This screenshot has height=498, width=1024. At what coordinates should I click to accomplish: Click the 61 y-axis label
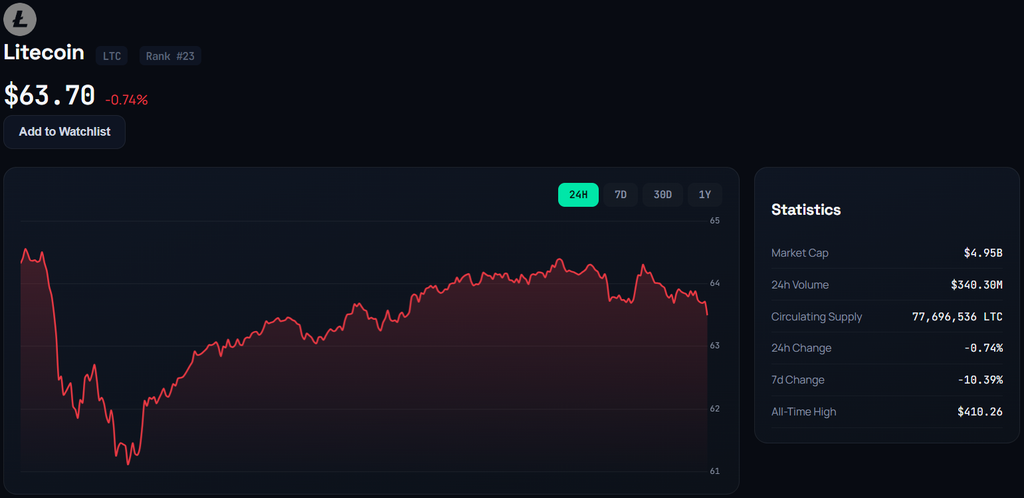click(714, 471)
